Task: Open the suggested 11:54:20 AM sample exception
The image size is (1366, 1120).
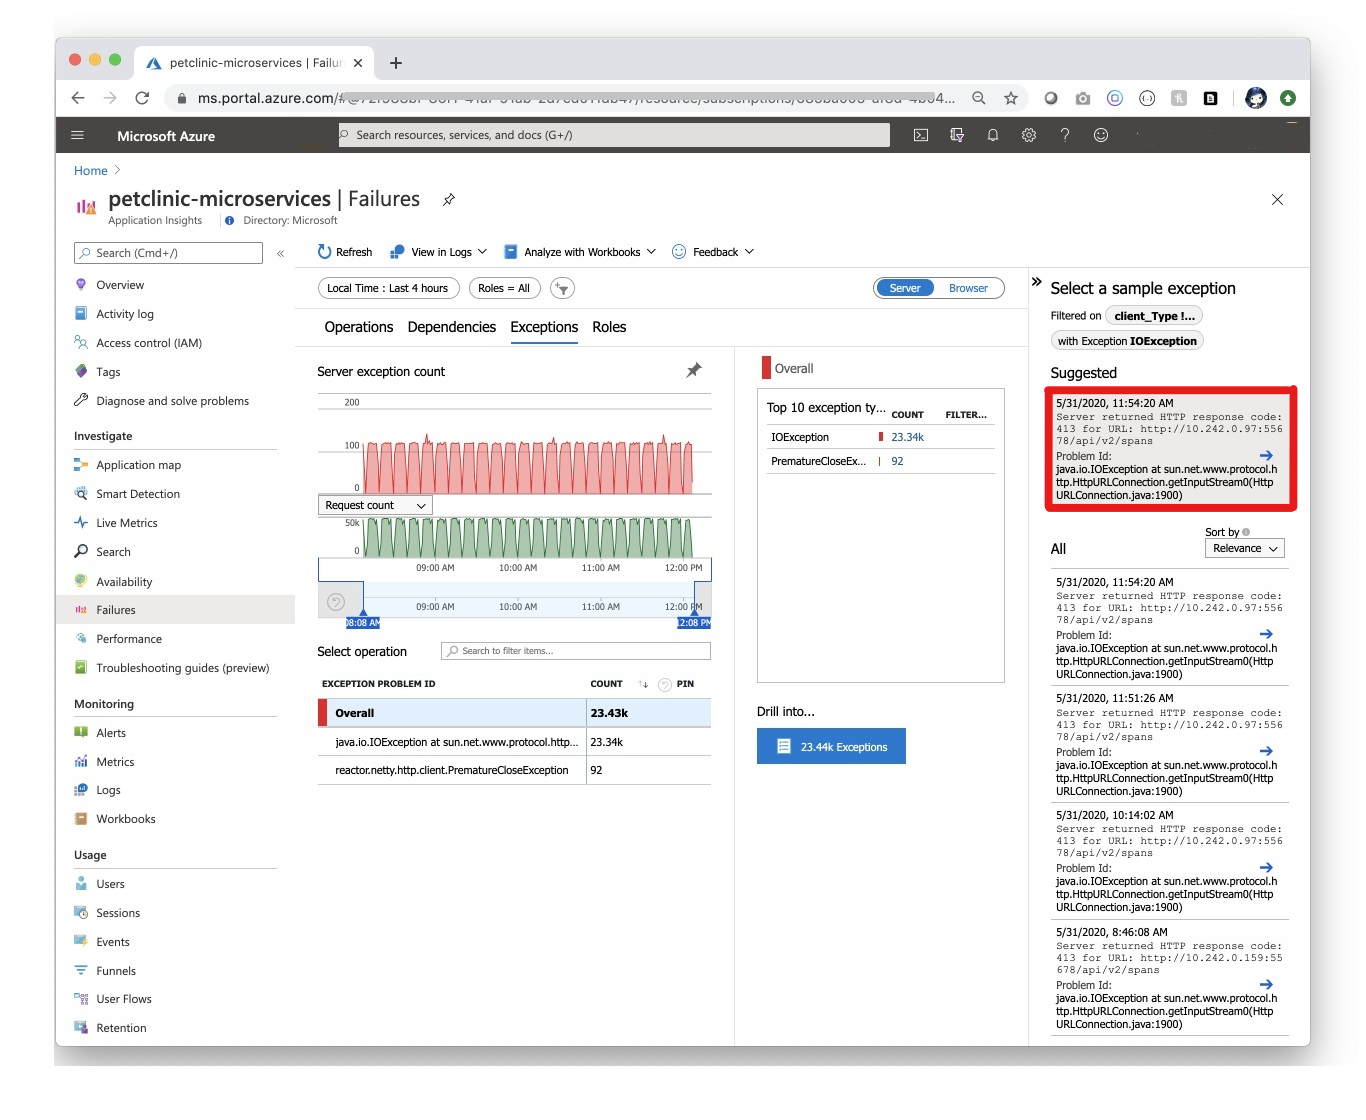Action: [x=1170, y=449]
